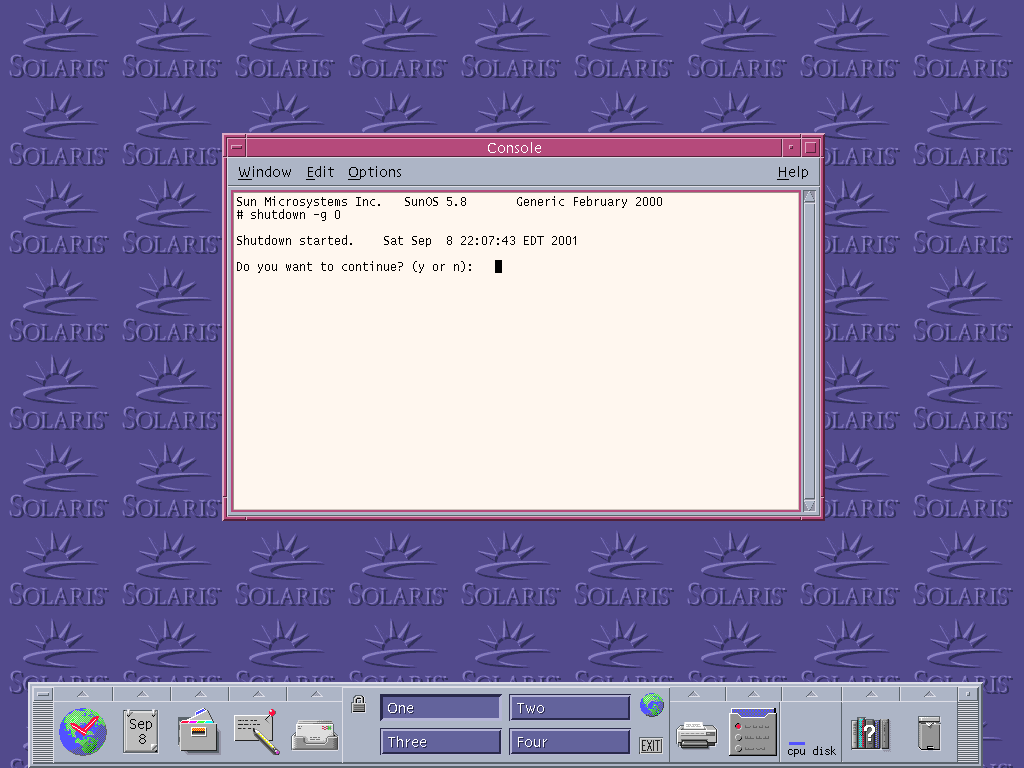Screen dimensions: 1024x768
Task: Open the Window menu in Console
Action: click(265, 172)
